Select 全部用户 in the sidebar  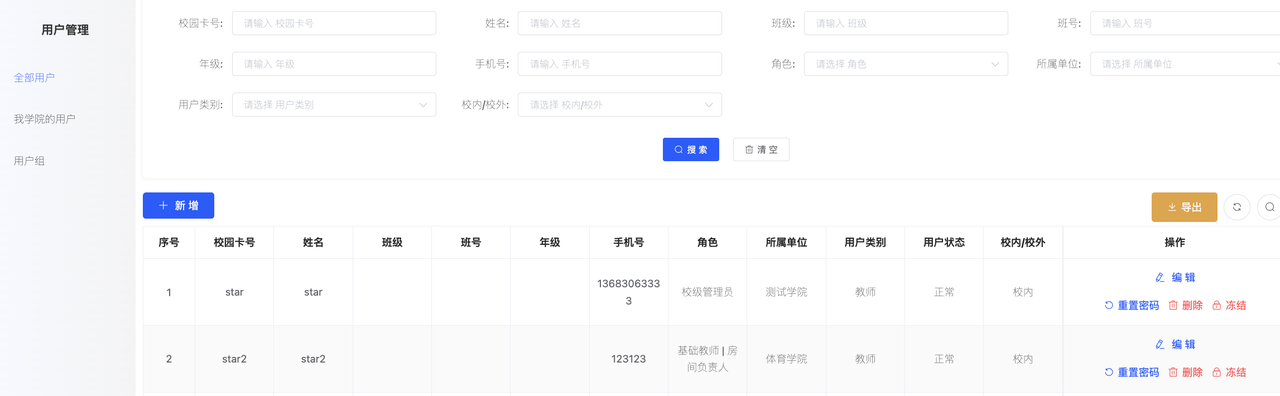click(34, 77)
